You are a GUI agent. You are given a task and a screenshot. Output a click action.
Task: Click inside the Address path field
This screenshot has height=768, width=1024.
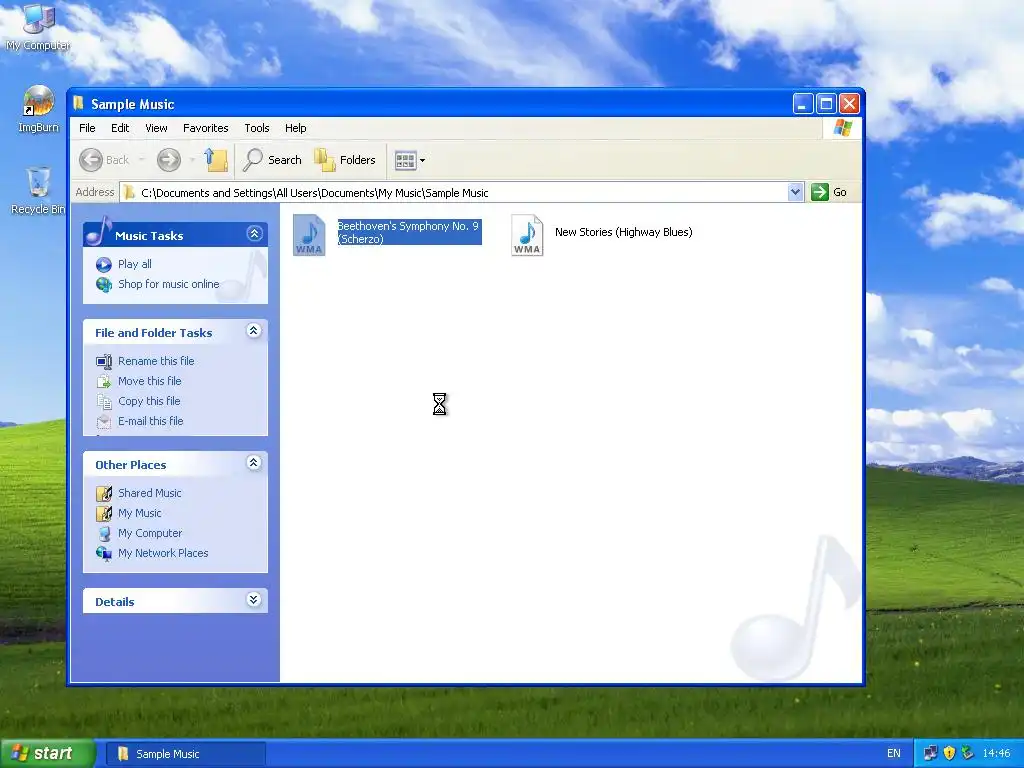pyautogui.click(x=453, y=193)
